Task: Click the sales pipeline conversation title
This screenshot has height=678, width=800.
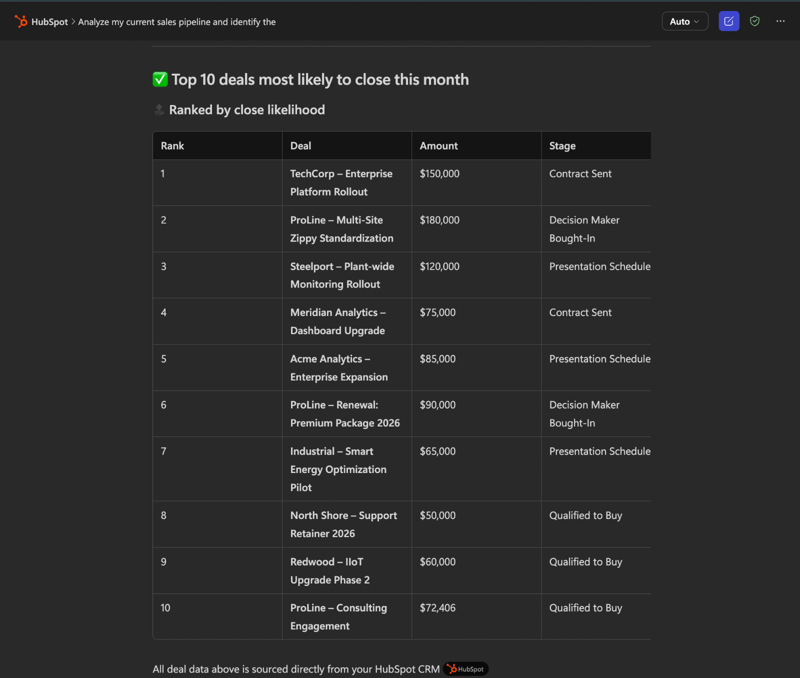Action: (178, 21)
